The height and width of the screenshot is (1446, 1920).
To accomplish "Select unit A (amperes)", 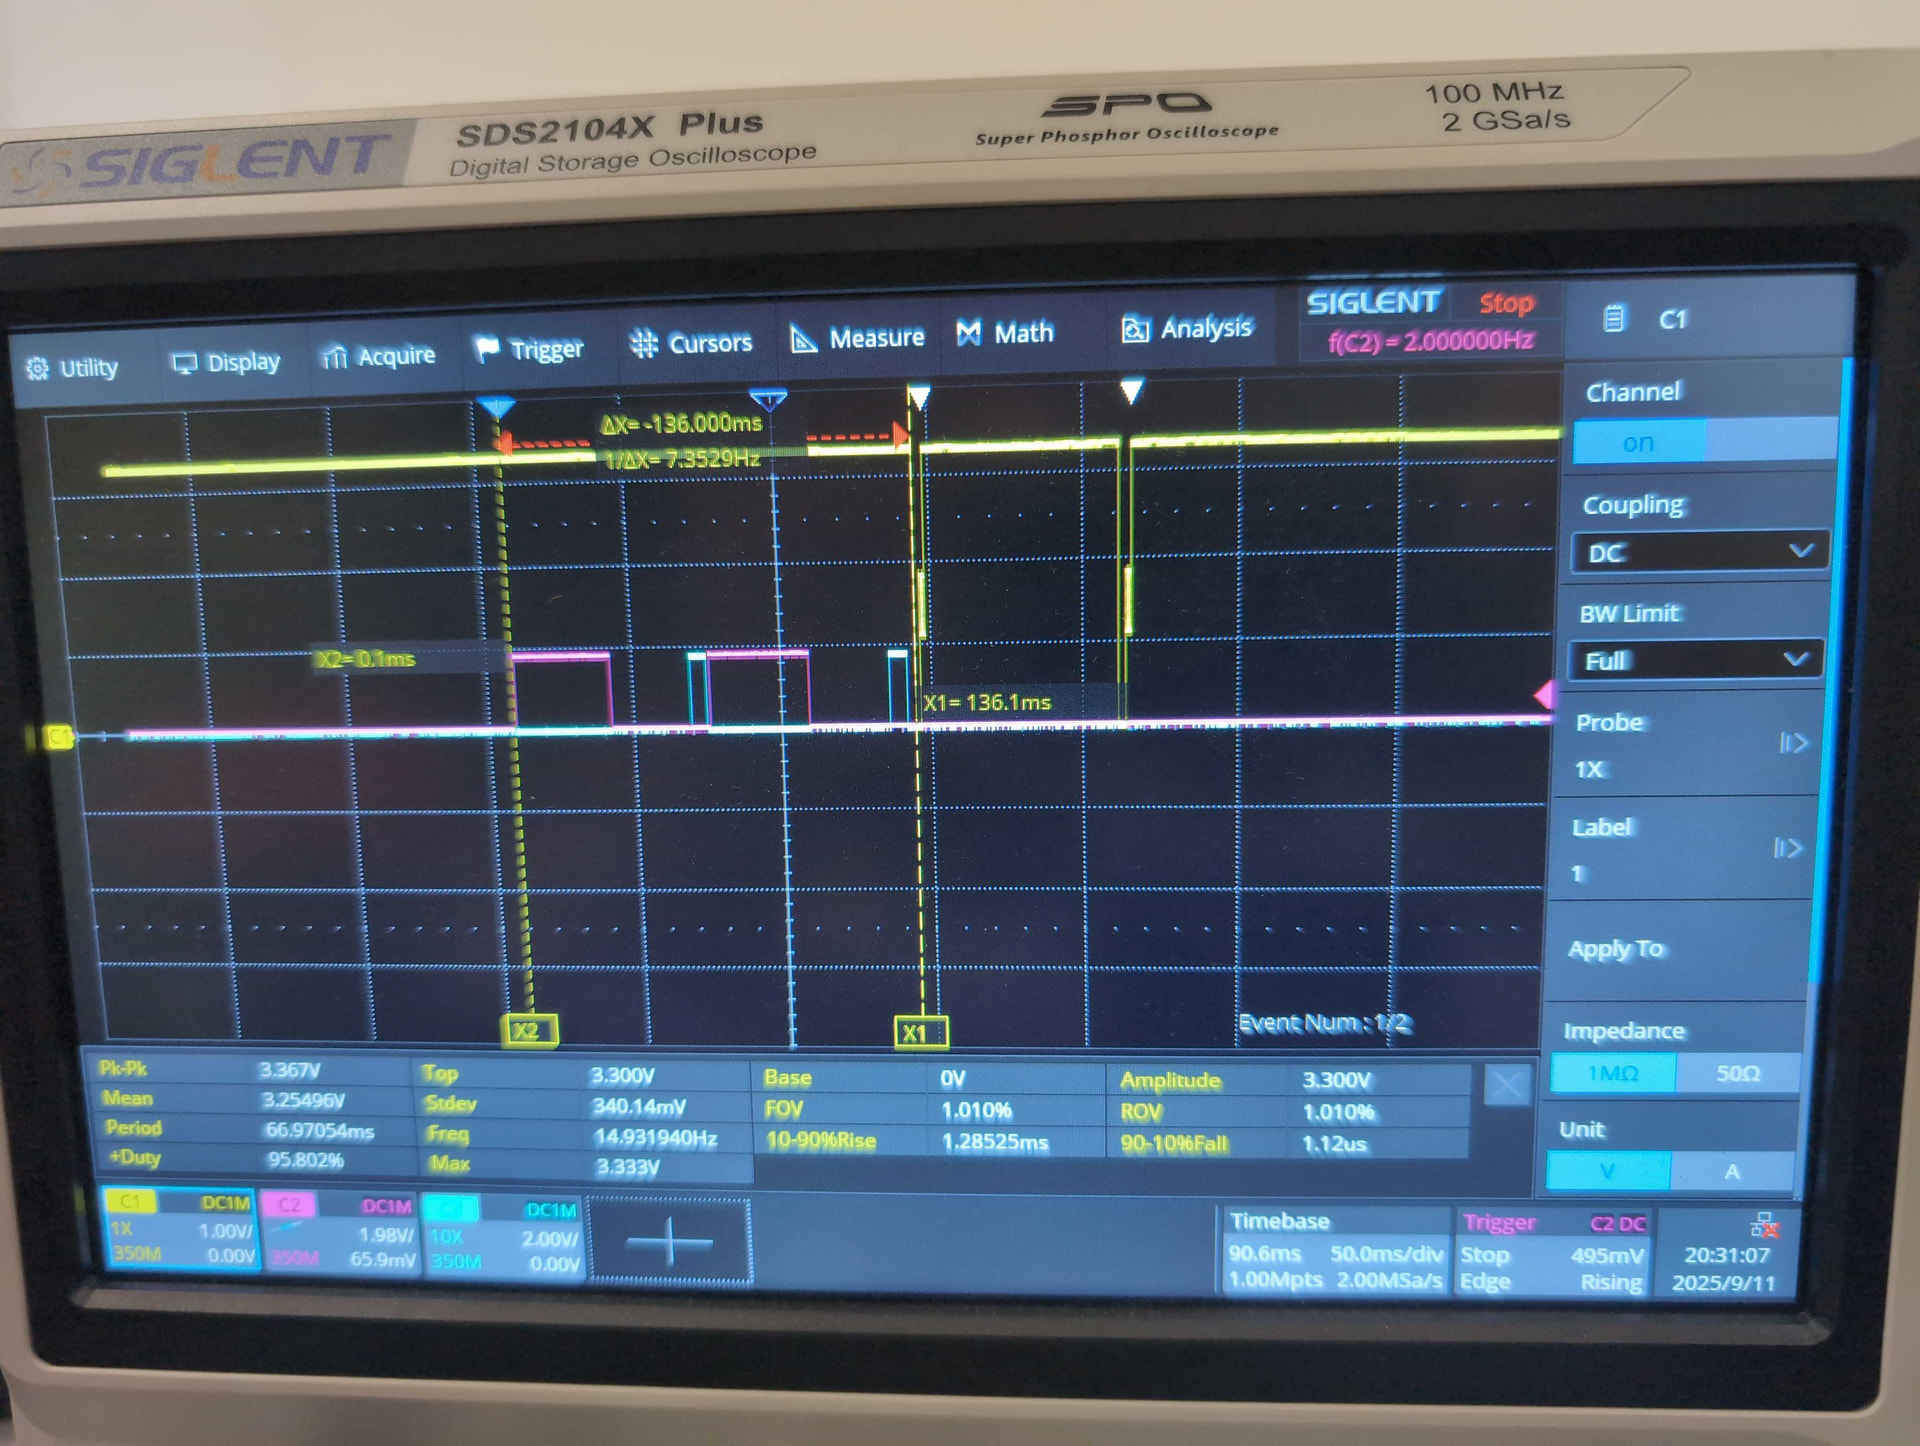I will point(1731,1171).
